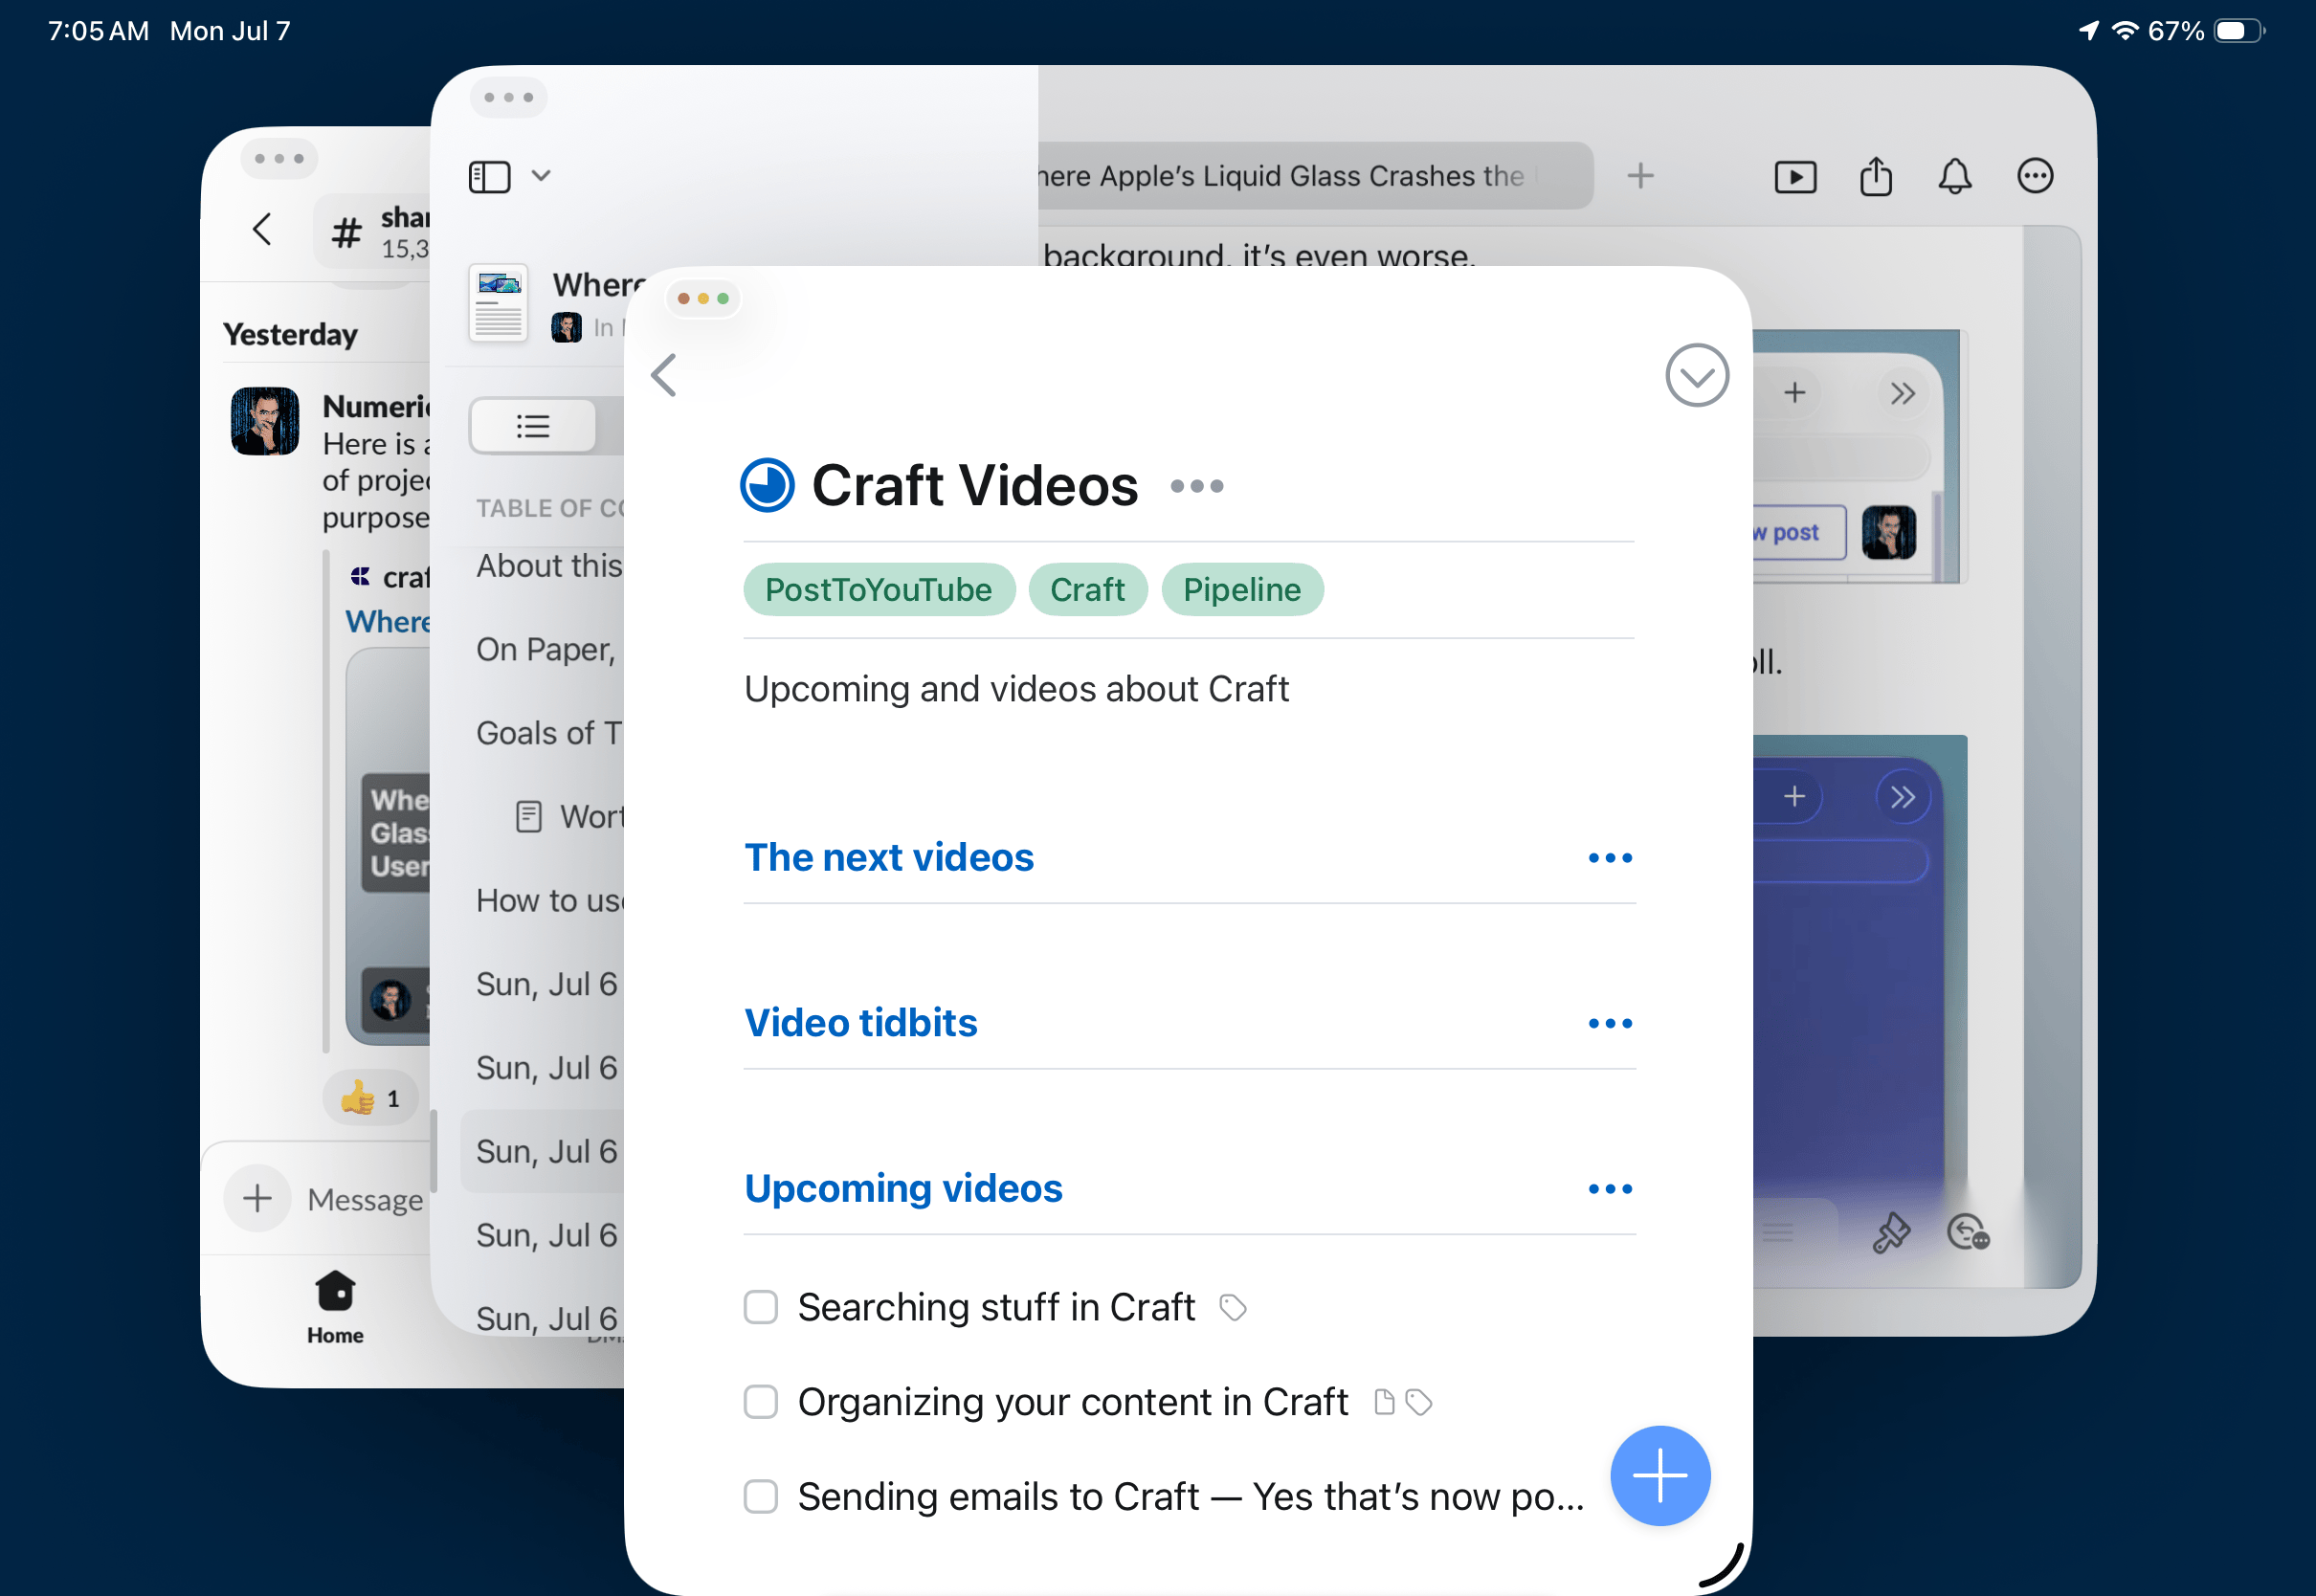This screenshot has height=1596, width=2316.
Task: Open the circled chevron menu in Craft Videos
Action: [1696, 376]
